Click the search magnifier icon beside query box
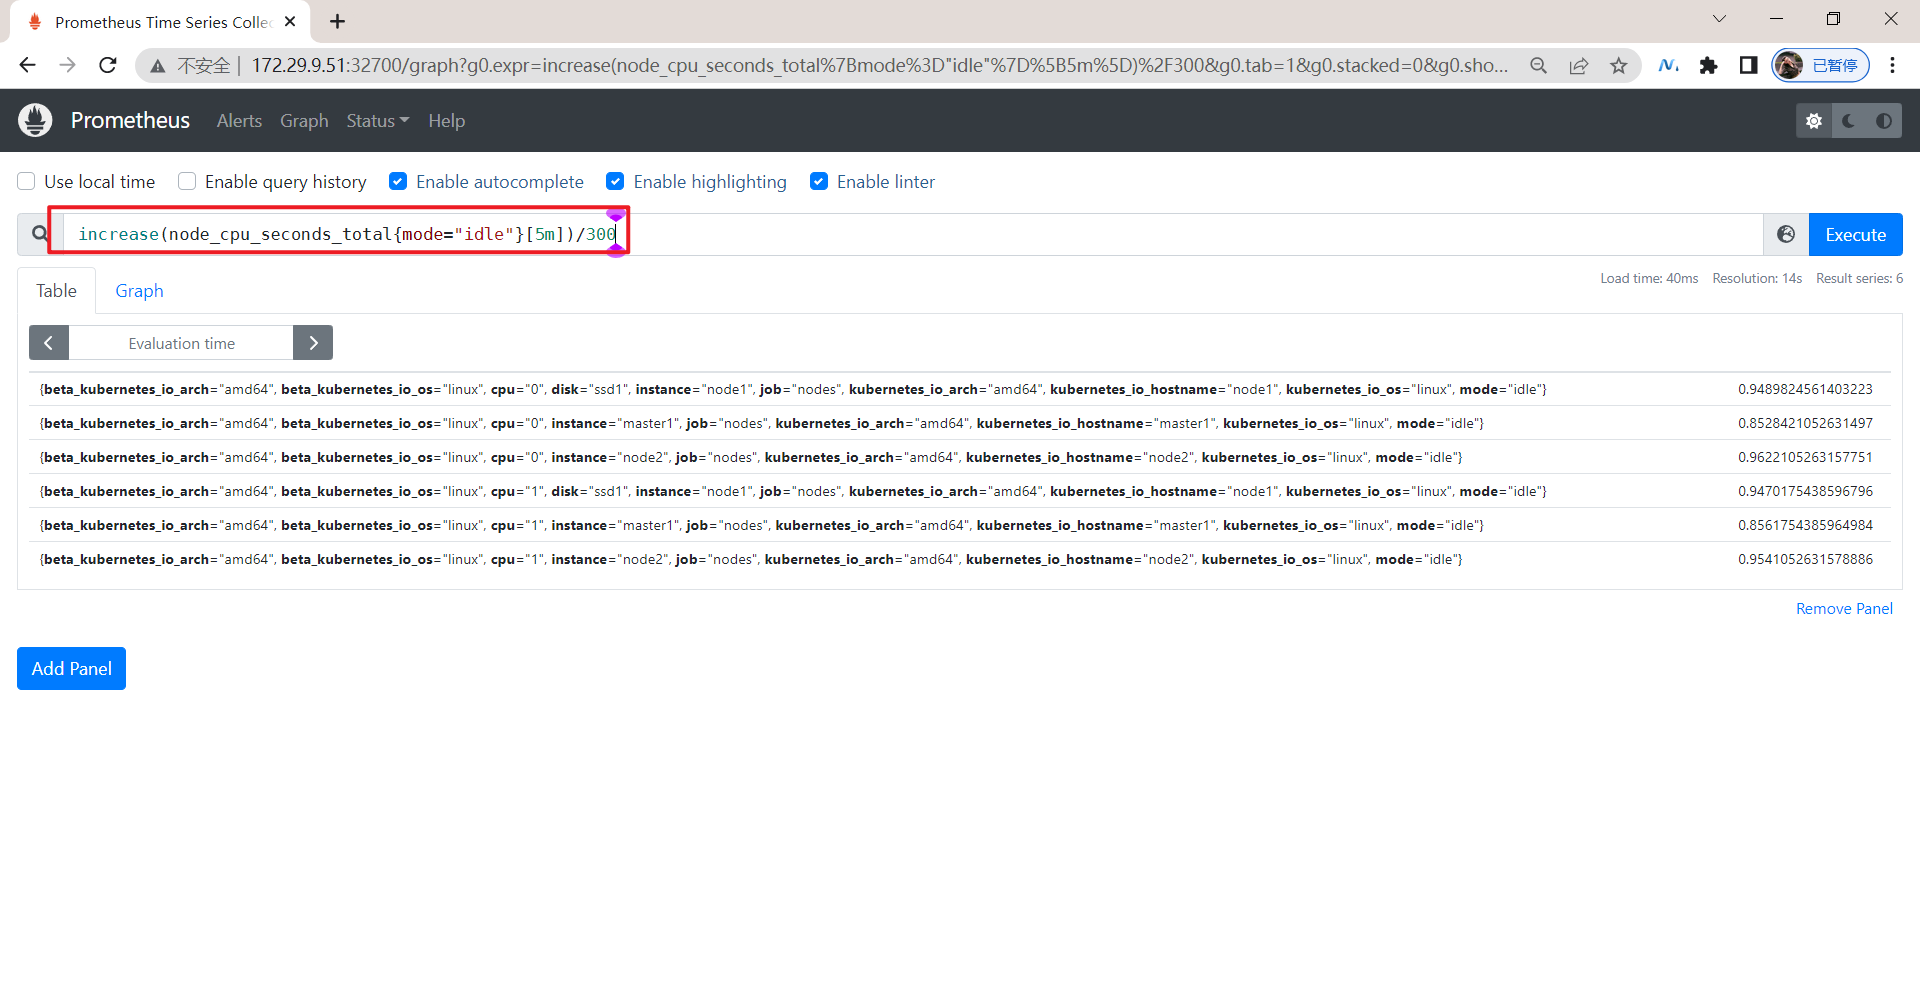The image size is (1920, 1007). [x=40, y=234]
